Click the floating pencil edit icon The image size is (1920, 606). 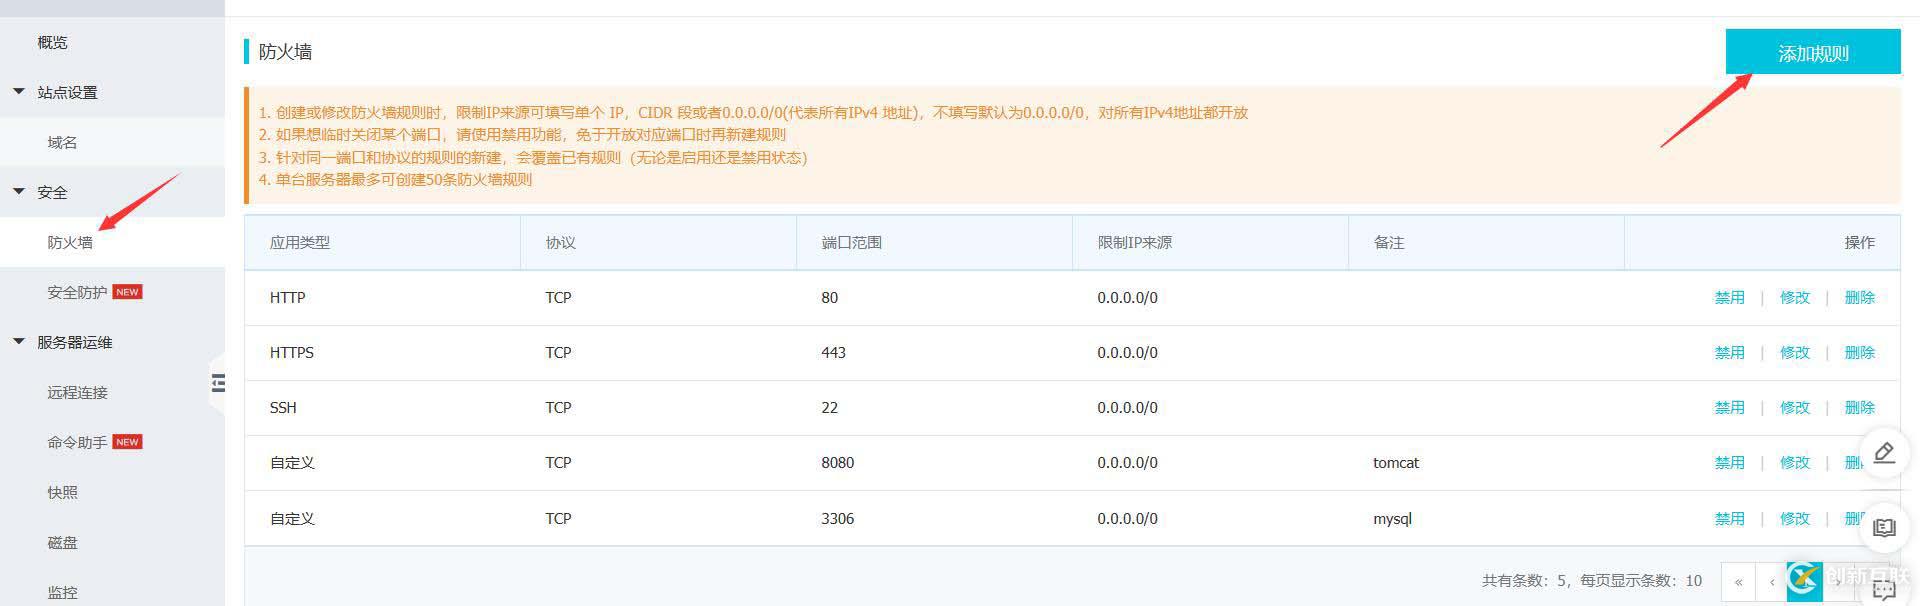(x=1884, y=453)
